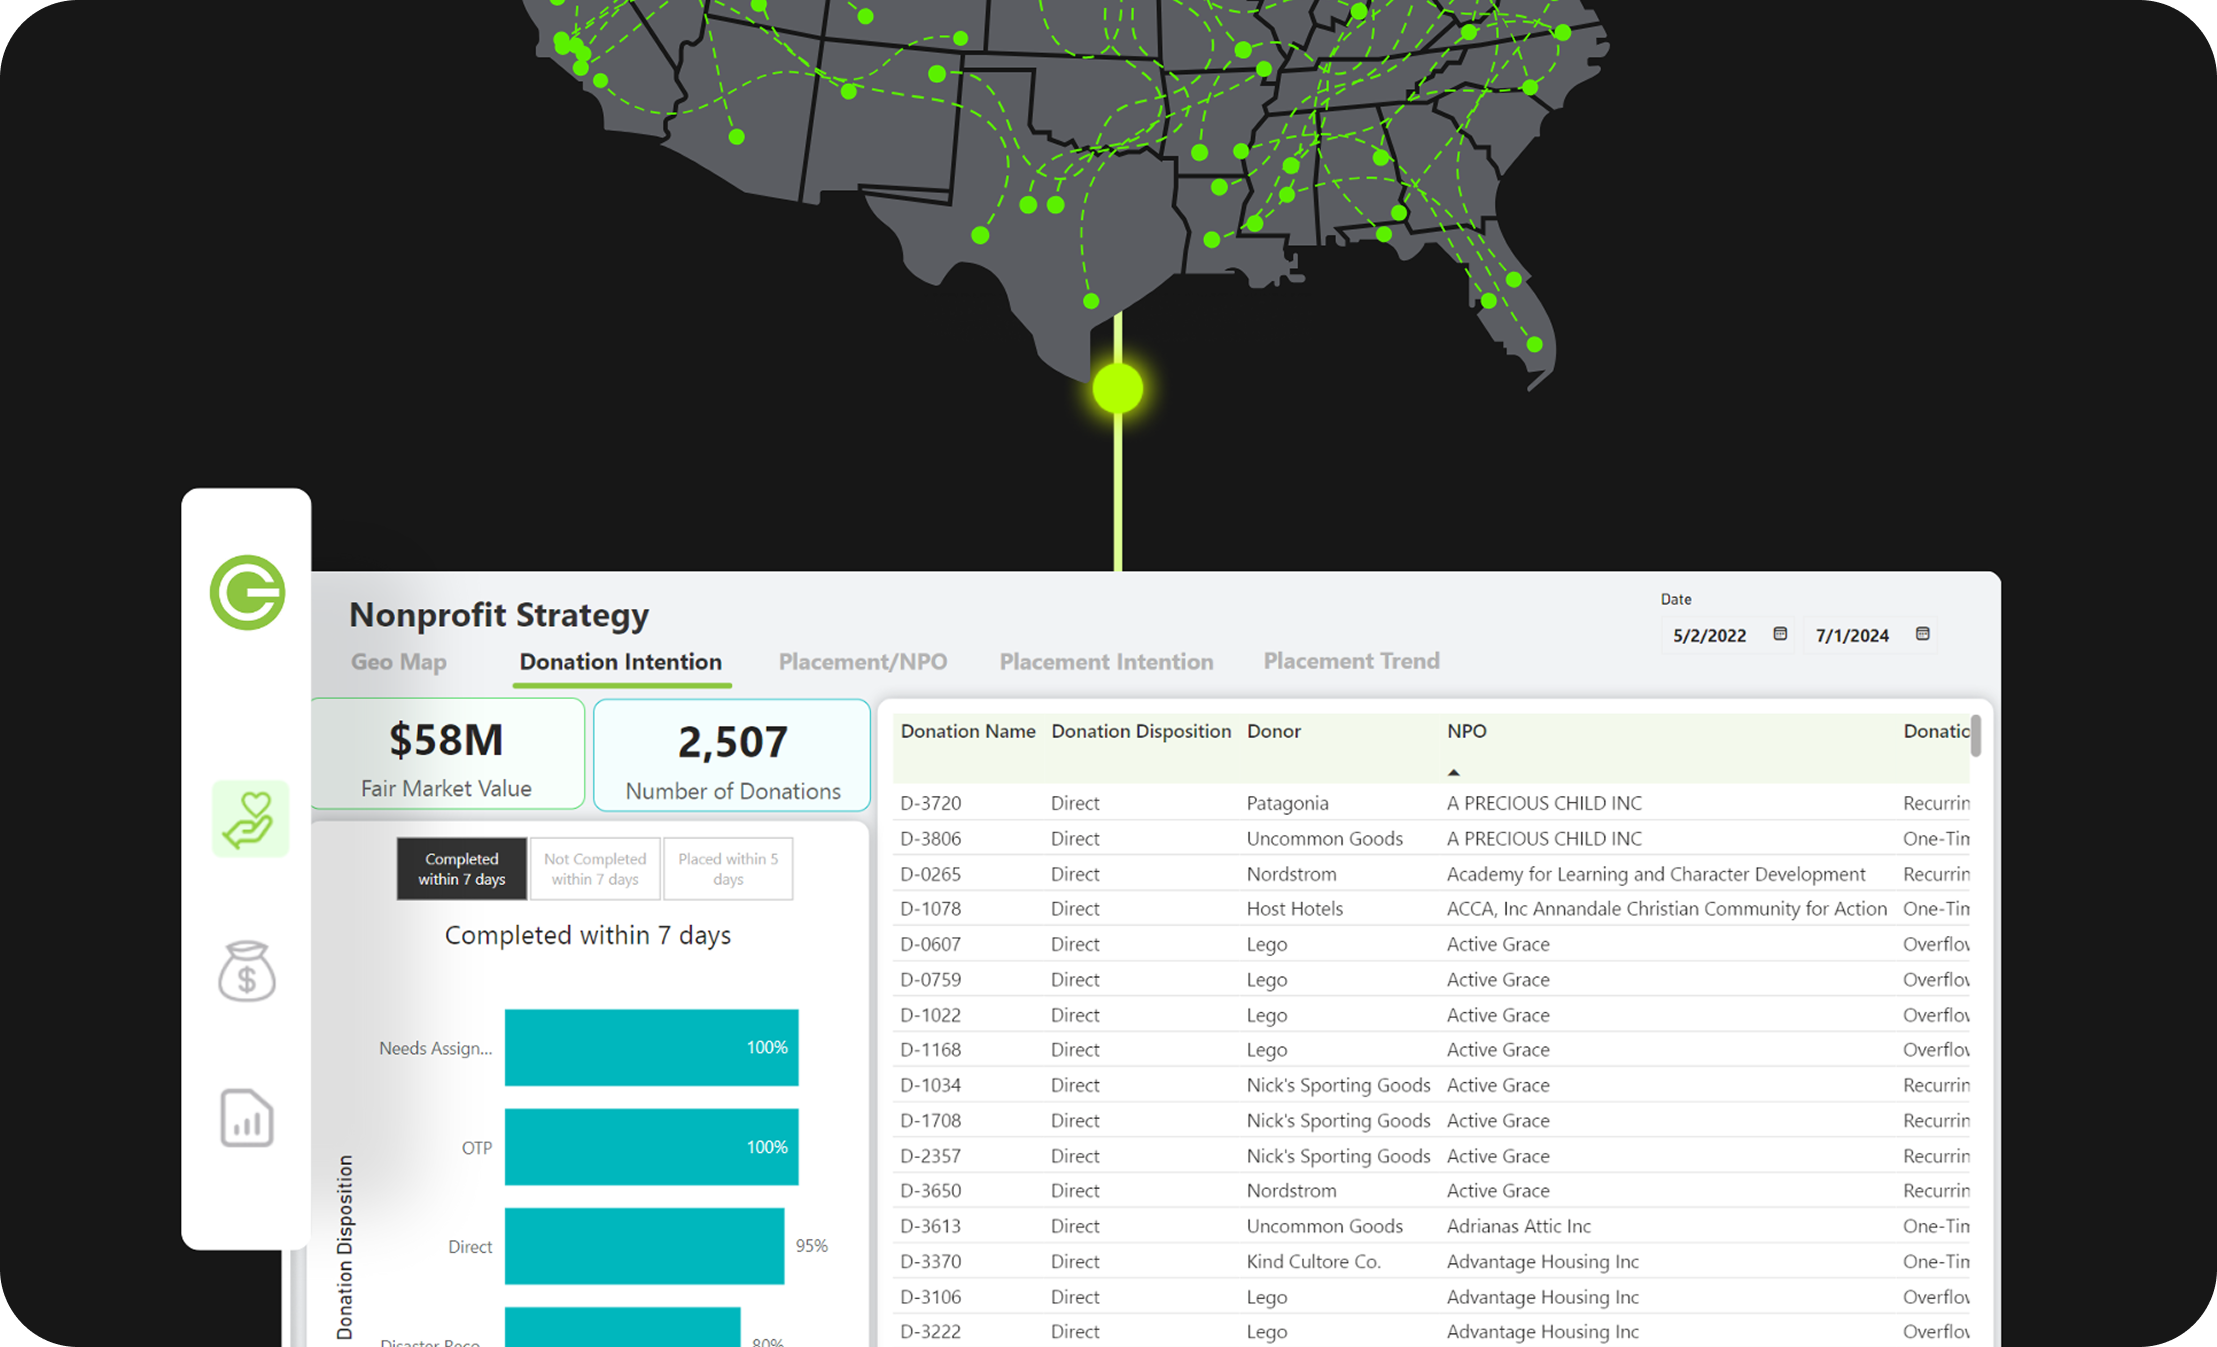Open the donation hand-heart sidebar icon

(249, 819)
